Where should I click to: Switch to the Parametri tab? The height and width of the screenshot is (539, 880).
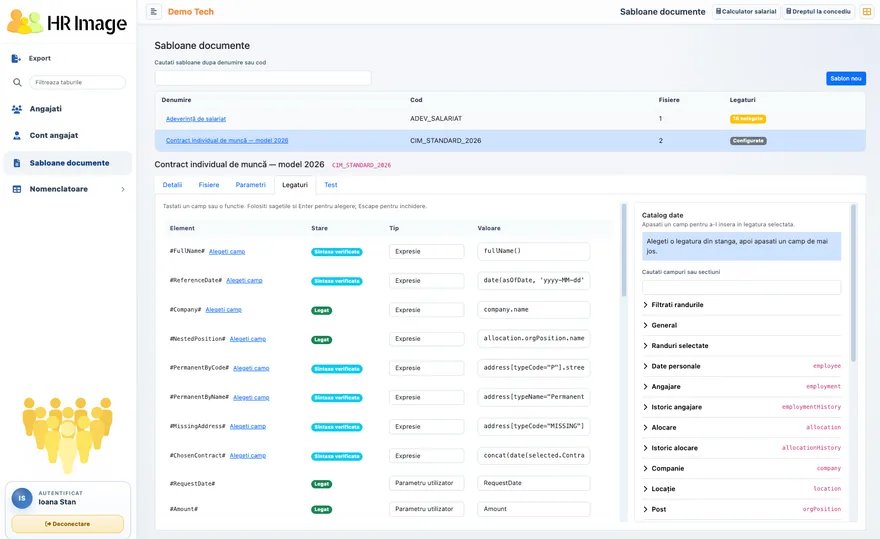pyautogui.click(x=250, y=185)
